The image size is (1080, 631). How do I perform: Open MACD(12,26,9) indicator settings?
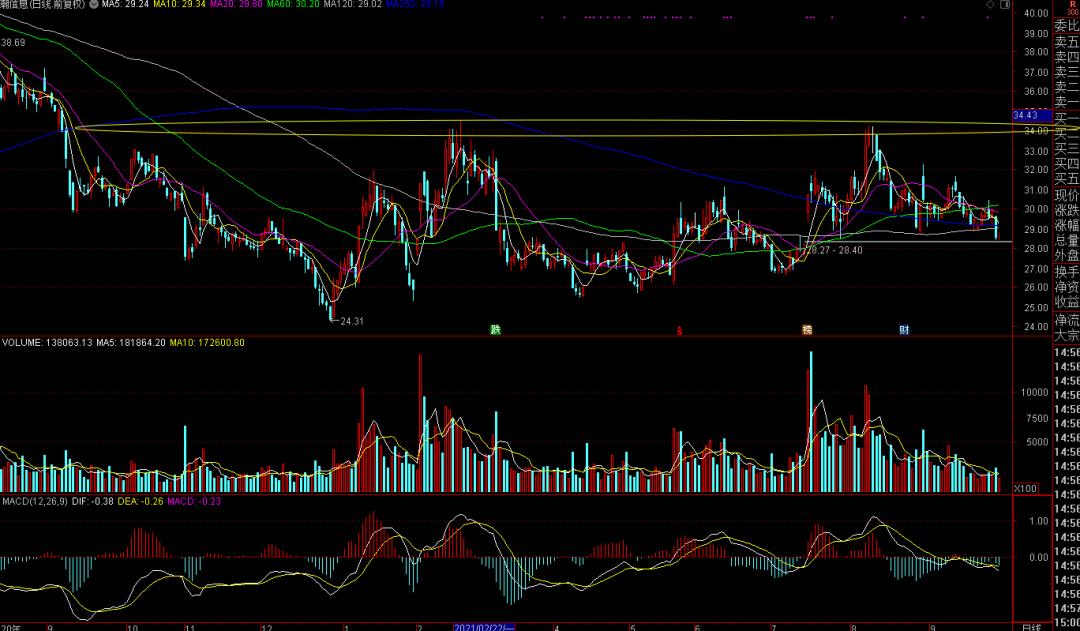point(32,500)
